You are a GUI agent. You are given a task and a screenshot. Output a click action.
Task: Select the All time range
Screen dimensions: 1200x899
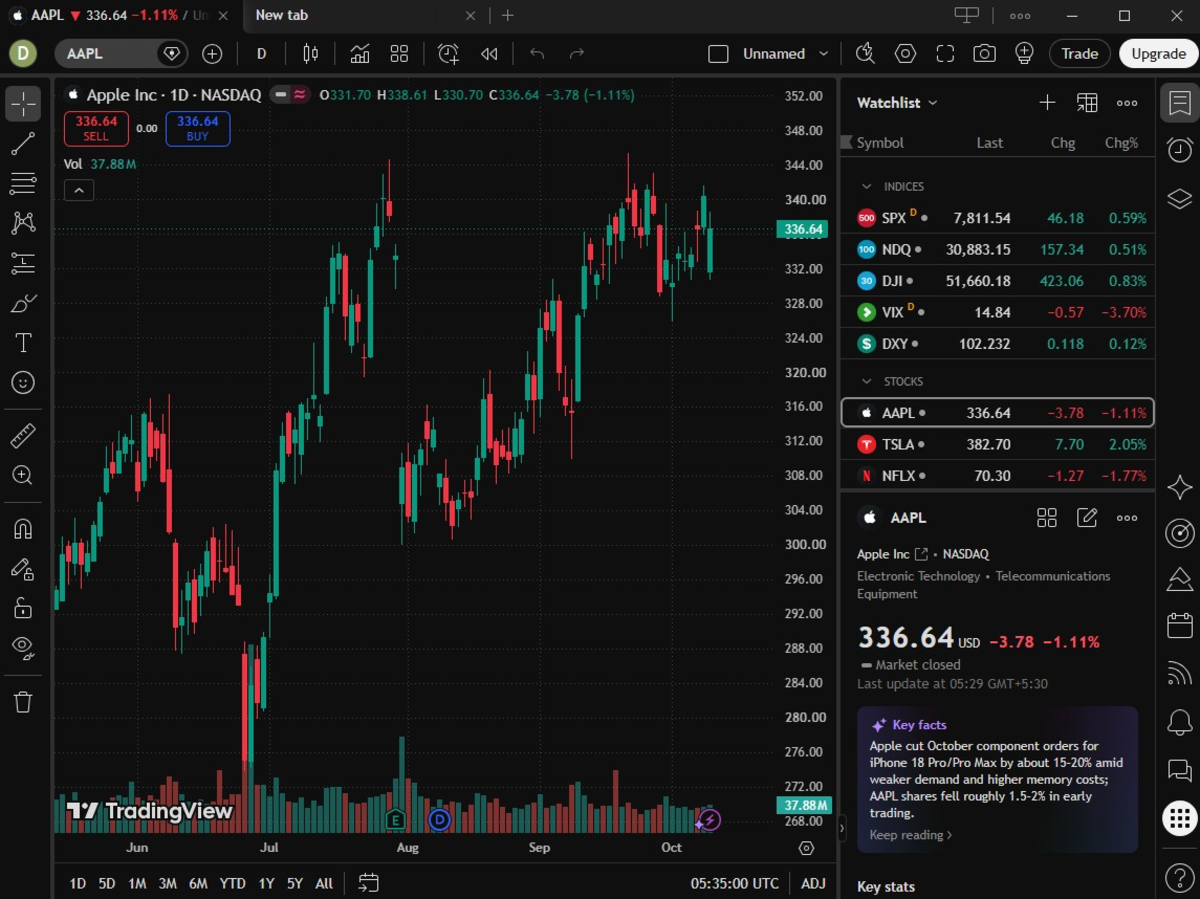(324, 883)
